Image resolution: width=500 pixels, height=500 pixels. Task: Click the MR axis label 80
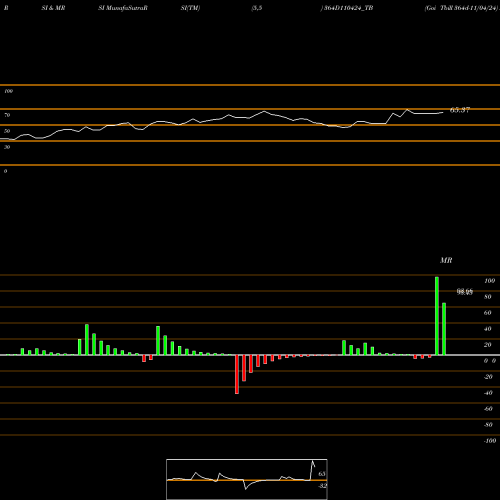(x=488, y=297)
